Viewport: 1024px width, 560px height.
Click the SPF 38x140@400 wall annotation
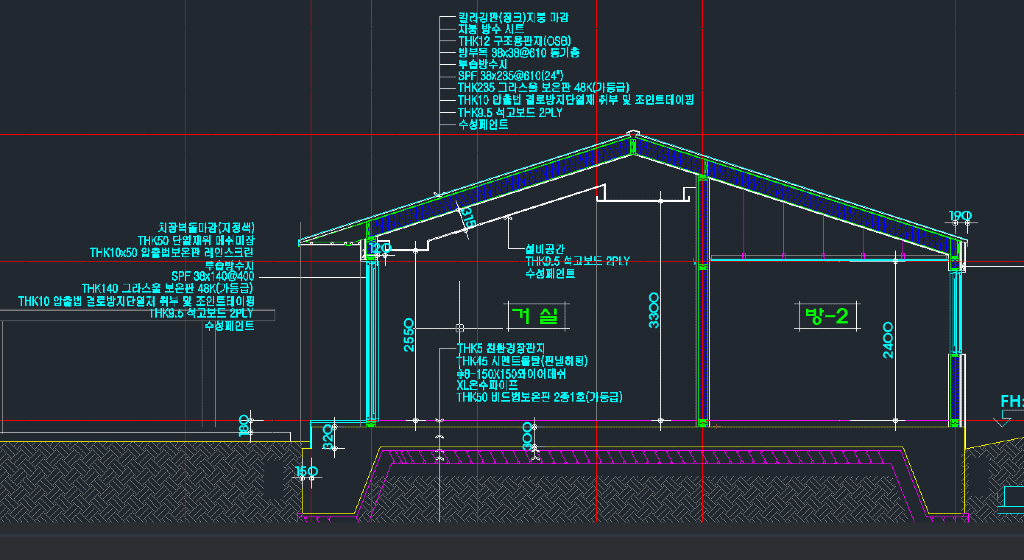click(213, 276)
